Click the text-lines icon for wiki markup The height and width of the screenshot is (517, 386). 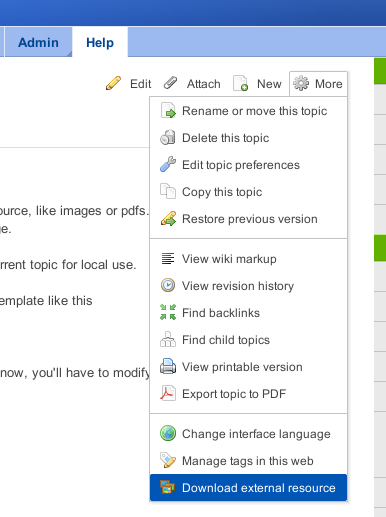click(x=168, y=259)
